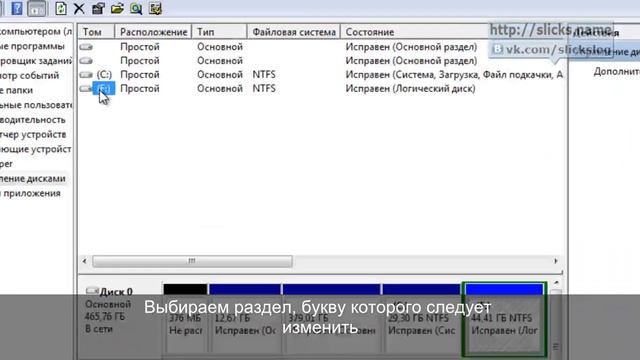Viewport: 640px width, 360px height.
Task: Click 'Исправен (Логический диск)' status
Action: (x=411, y=89)
